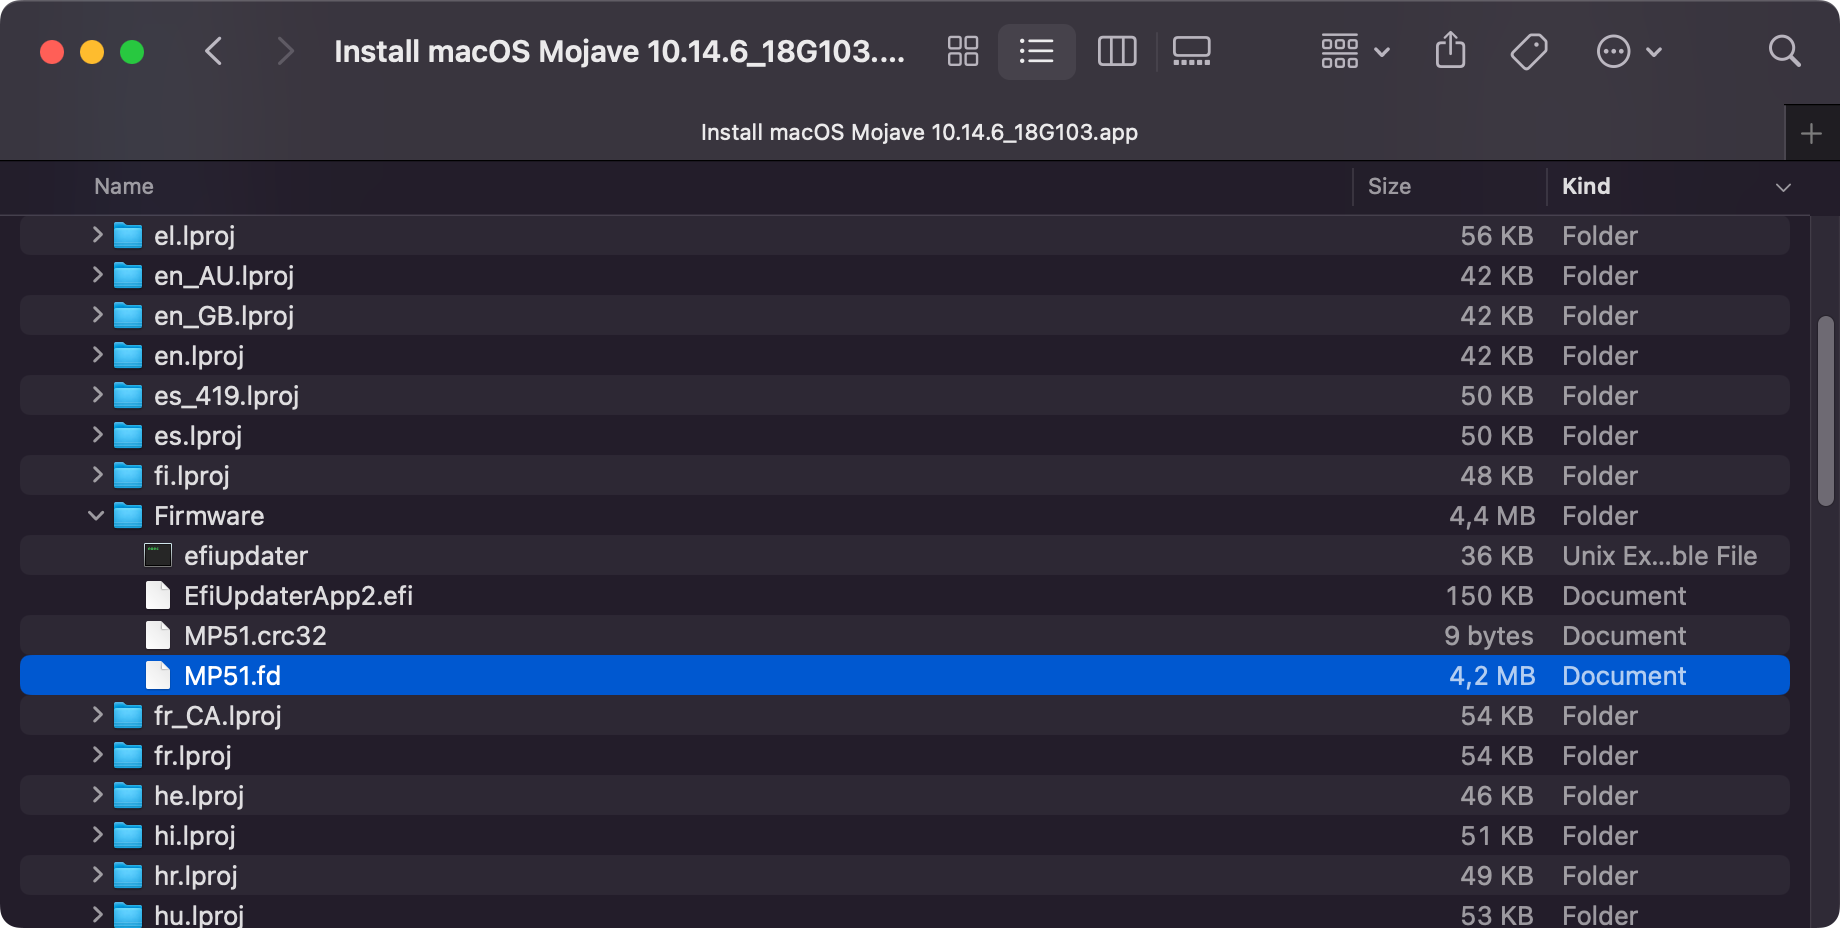Image resolution: width=1840 pixels, height=928 pixels.
Task: Click the MP51.crc32 document icon
Action: click(x=158, y=635)
